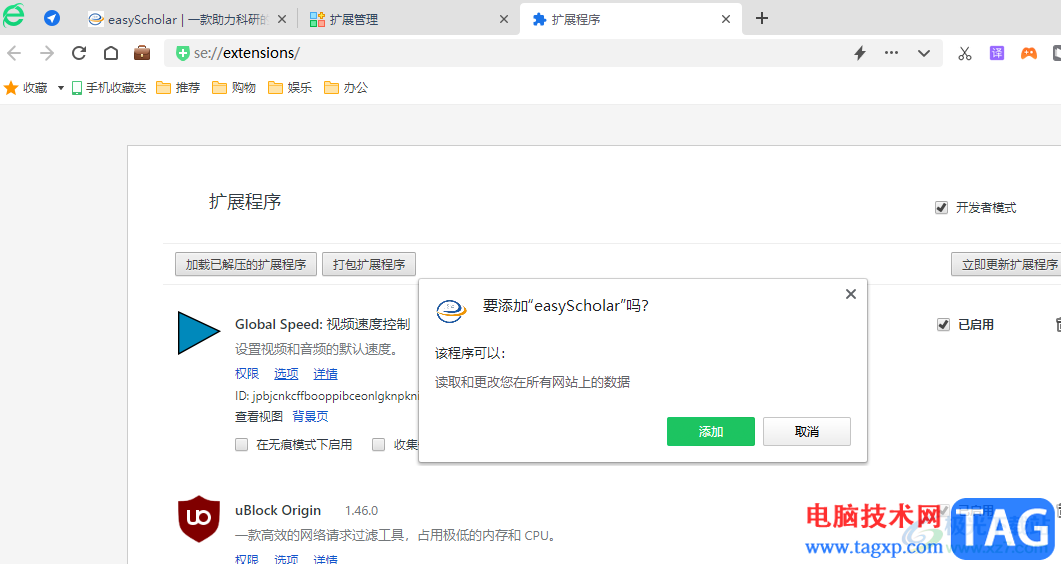Open the three-dot more options menu

click(892, 53)
